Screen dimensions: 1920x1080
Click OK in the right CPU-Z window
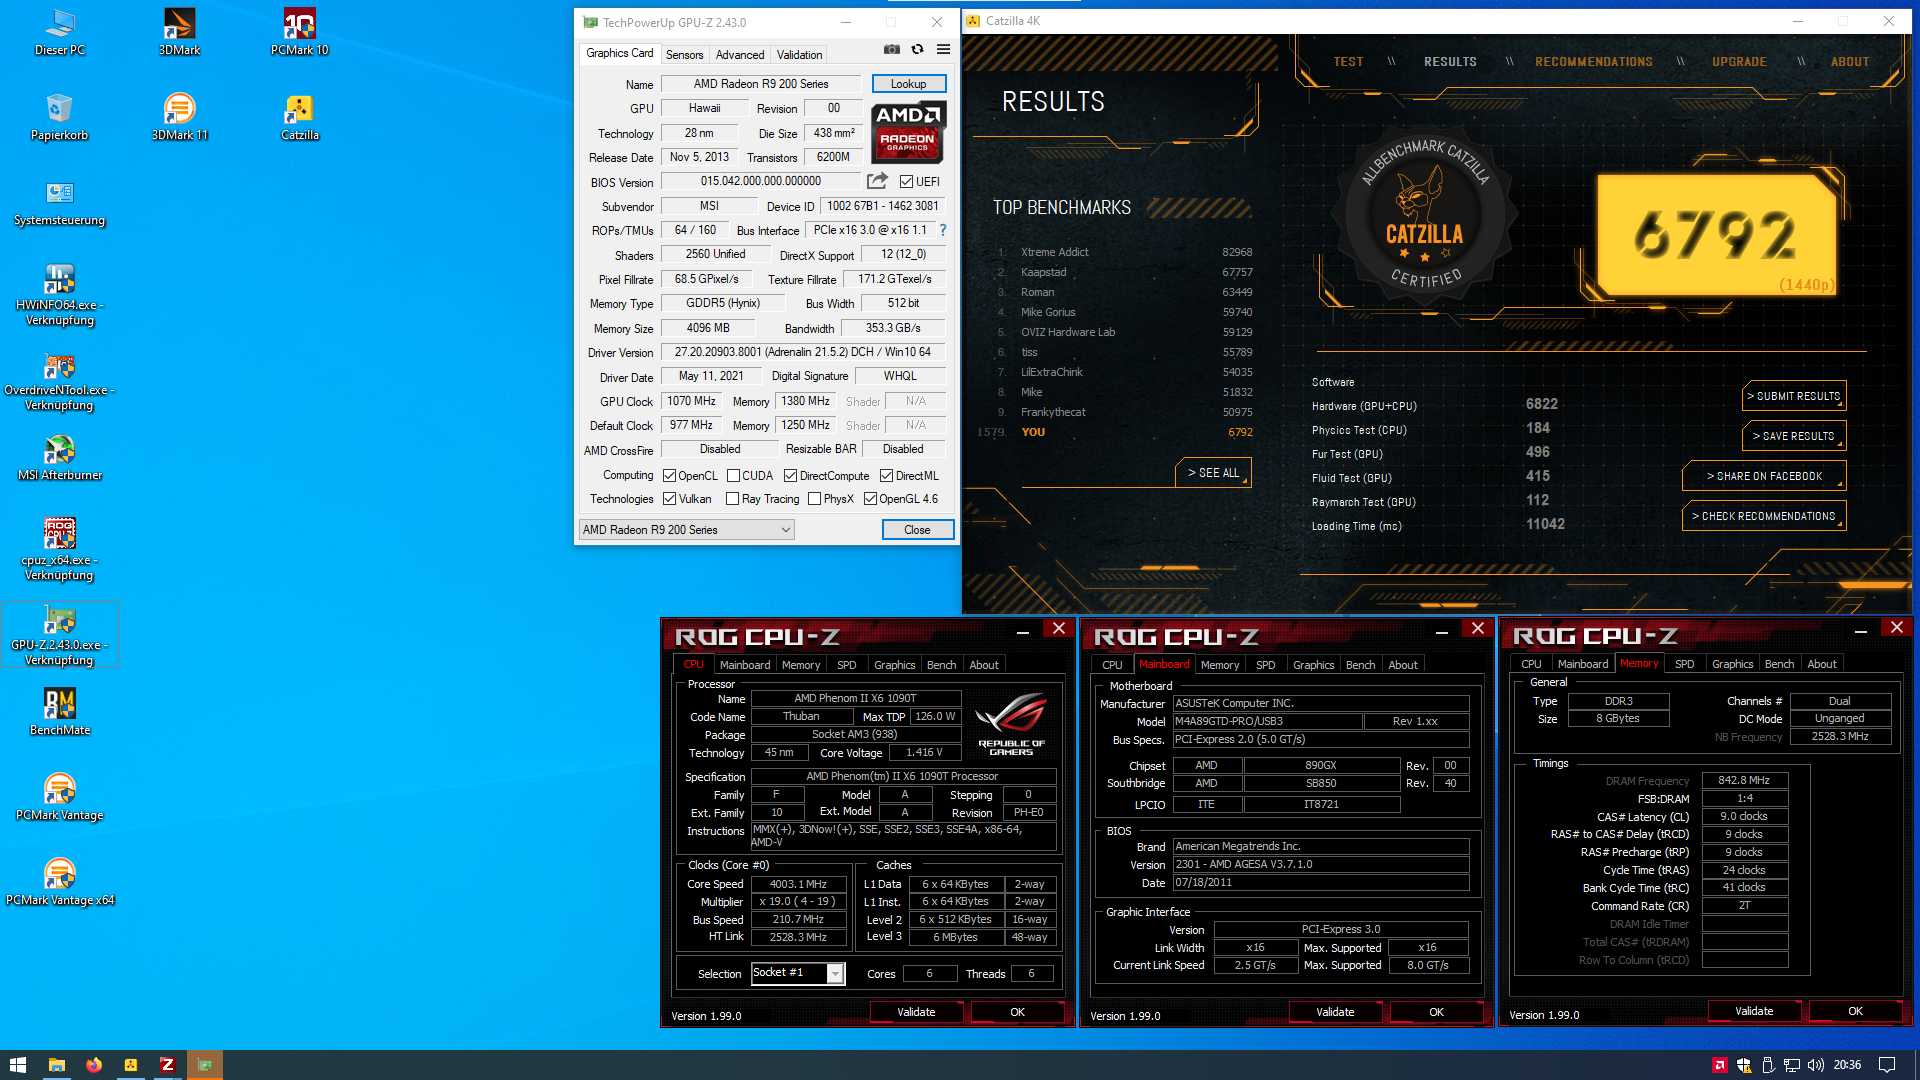(x=1855, y=1011)
